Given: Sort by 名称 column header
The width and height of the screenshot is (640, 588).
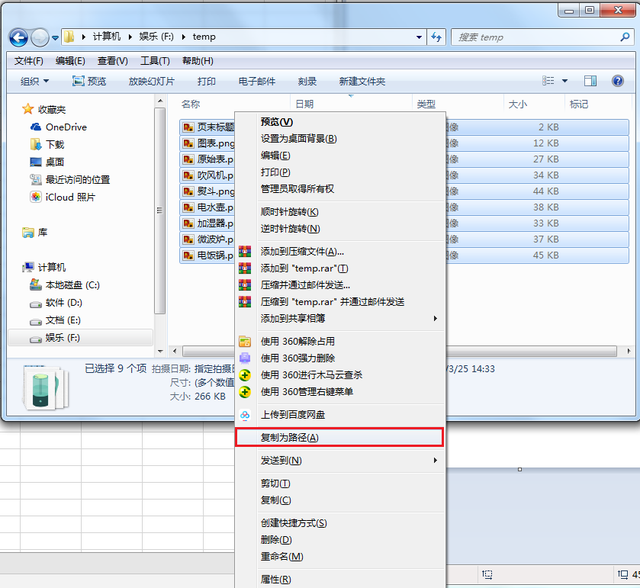Looking at the screenshot, I should (190, 104).
